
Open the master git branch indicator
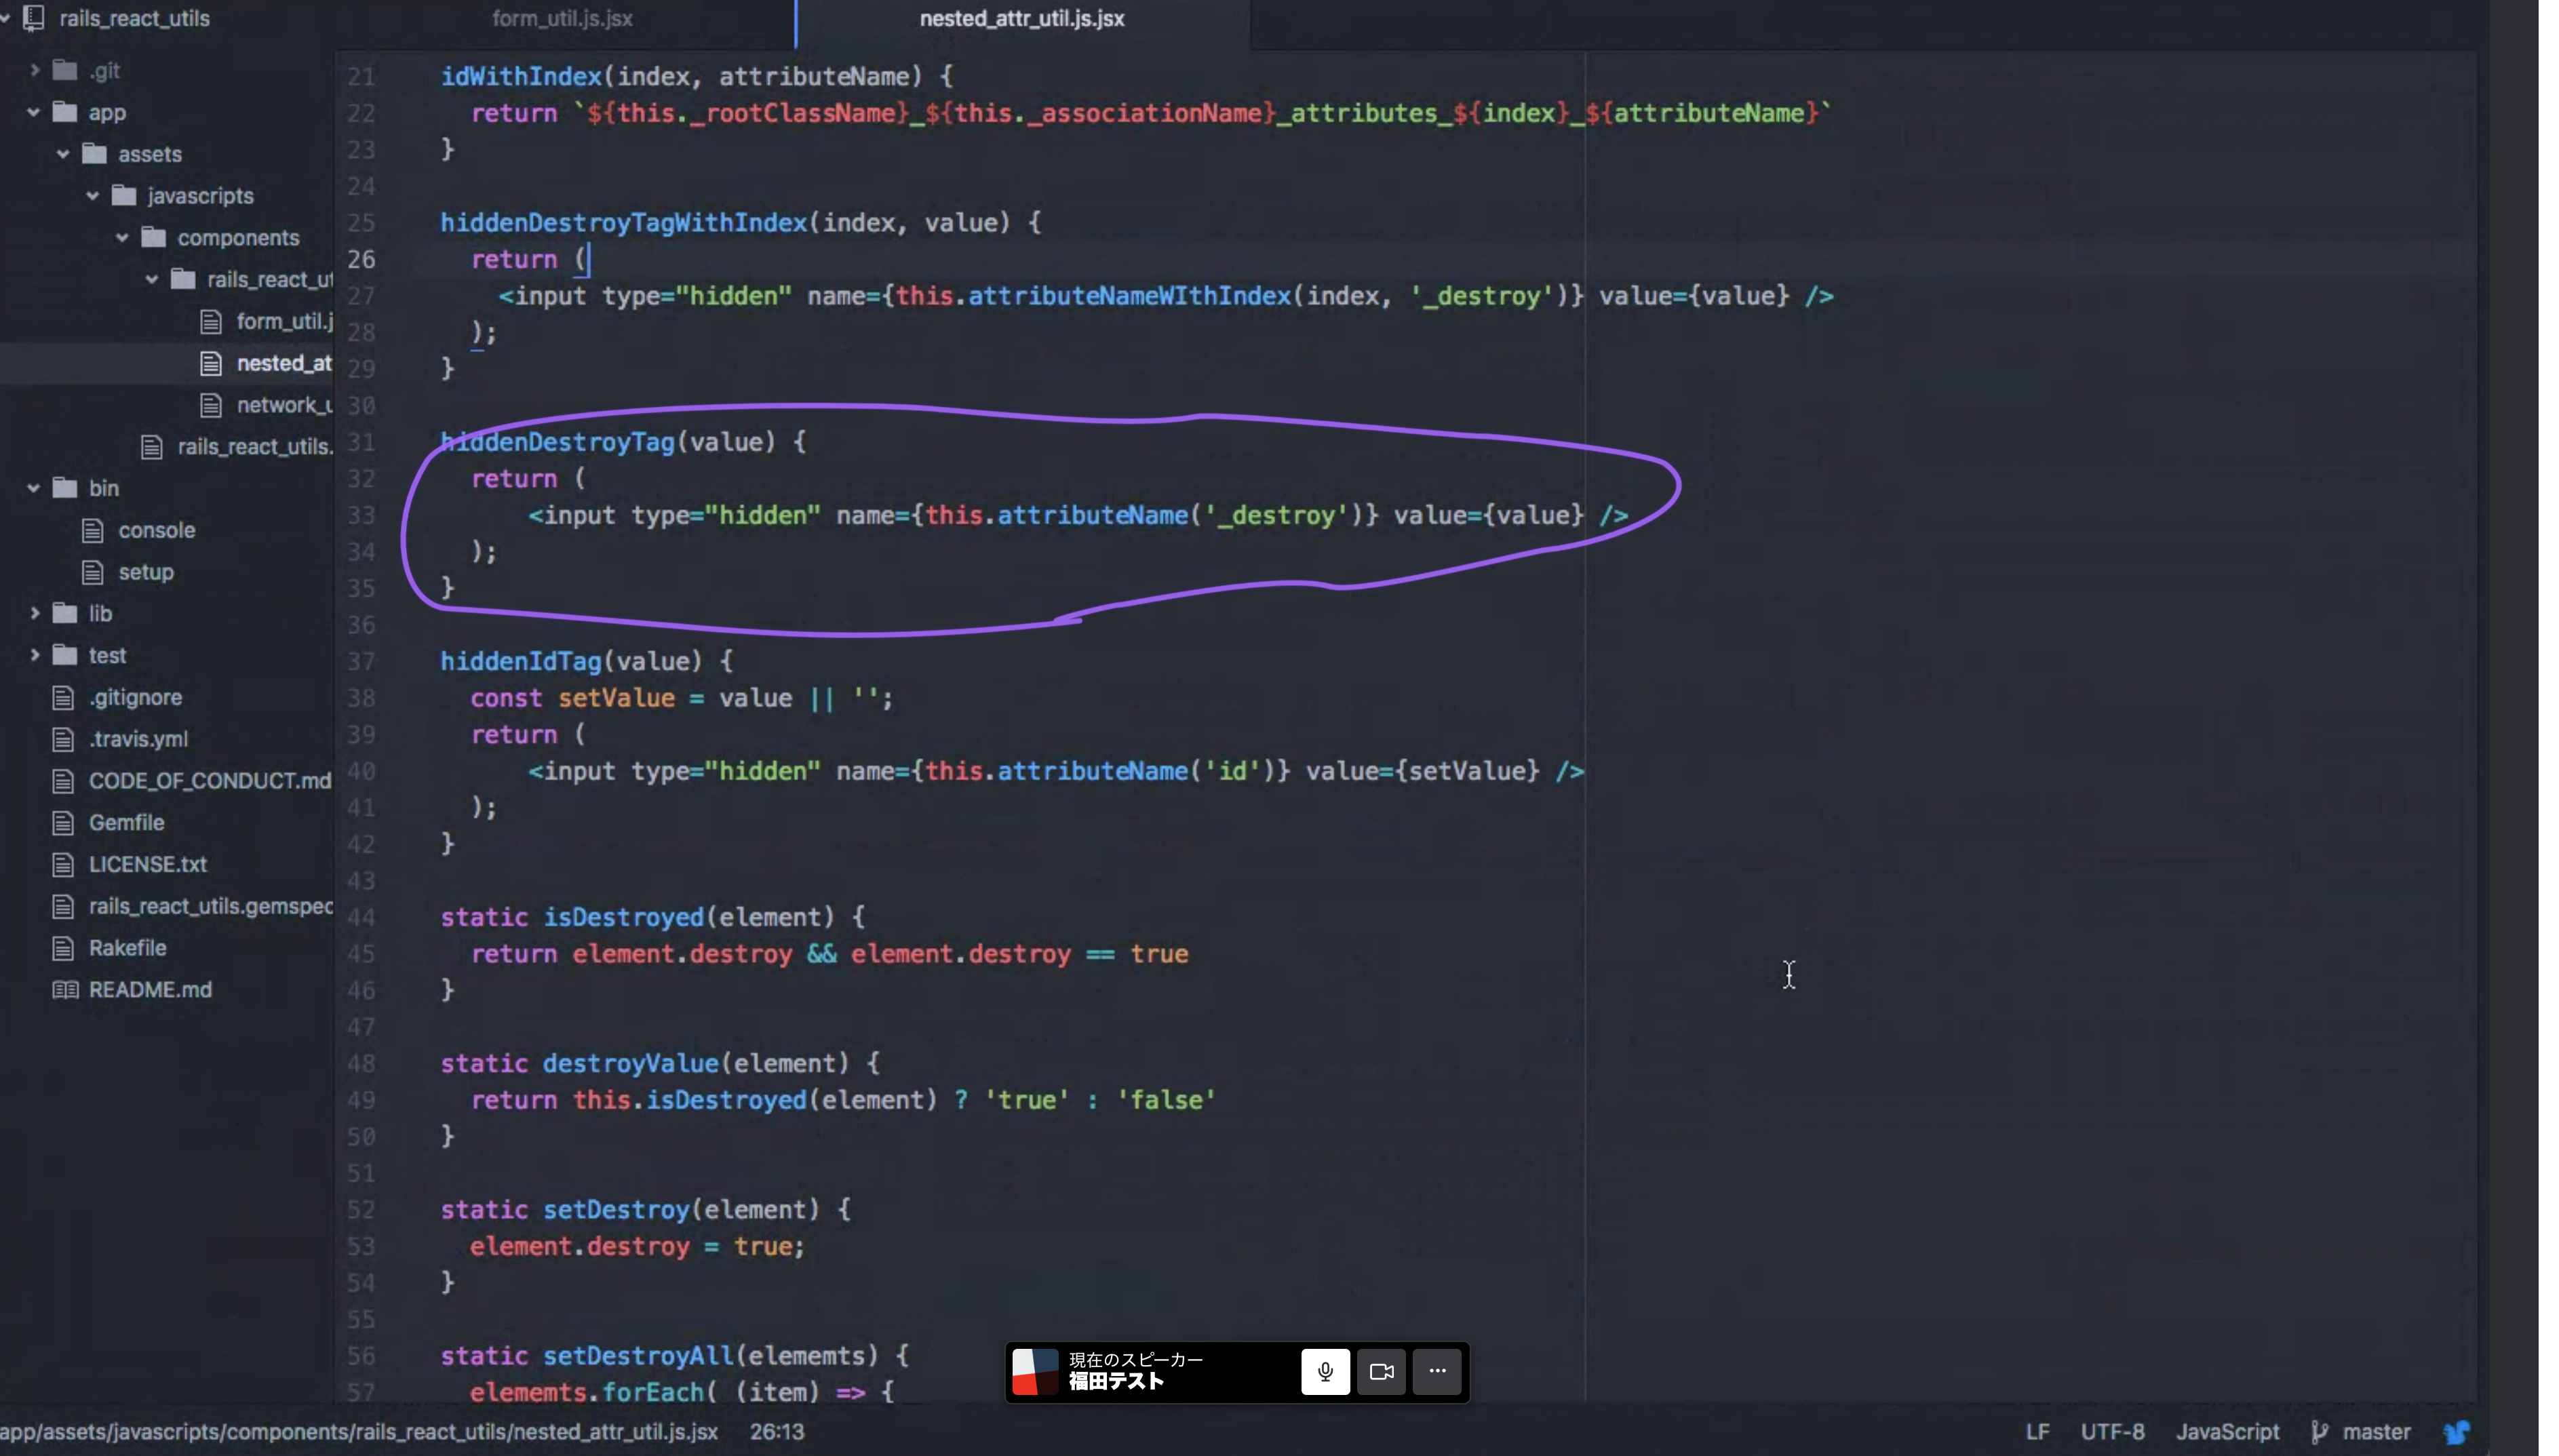[x=2361, y=1432]
